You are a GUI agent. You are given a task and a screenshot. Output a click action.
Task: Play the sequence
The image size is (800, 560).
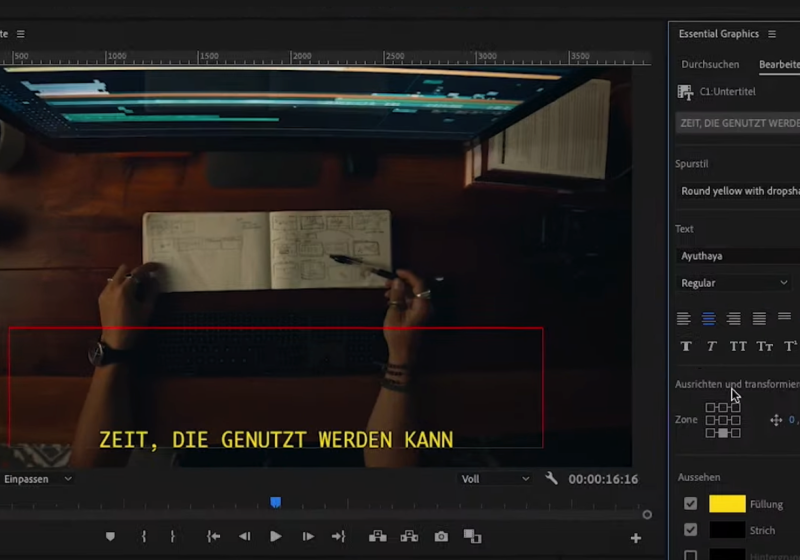(x=276, y=537)
